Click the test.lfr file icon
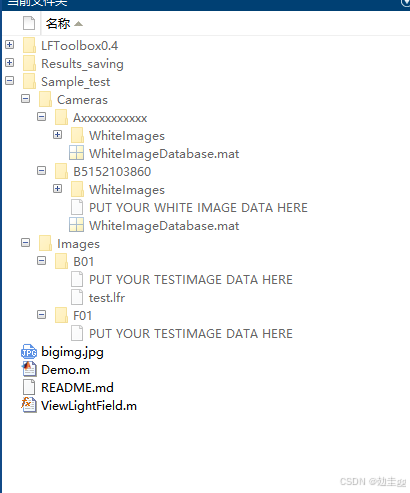Screen dimensions: 410x493 pyautogui.click(x=77, y=297)
